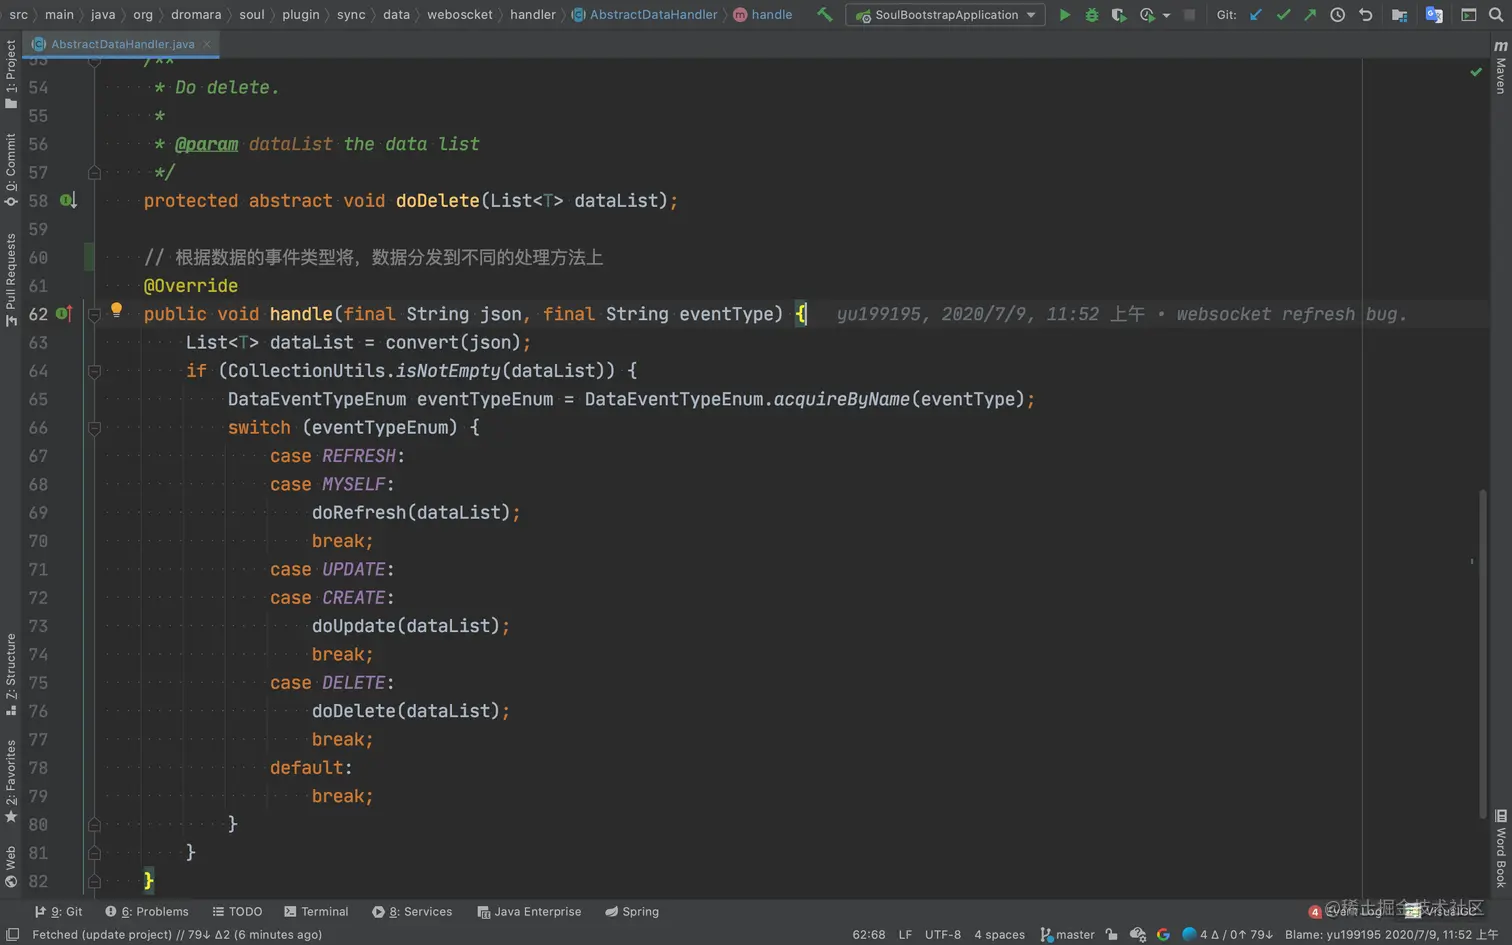Collapse the if block fold at line 64
1512x945 pixels.
(x=94, y=371)
